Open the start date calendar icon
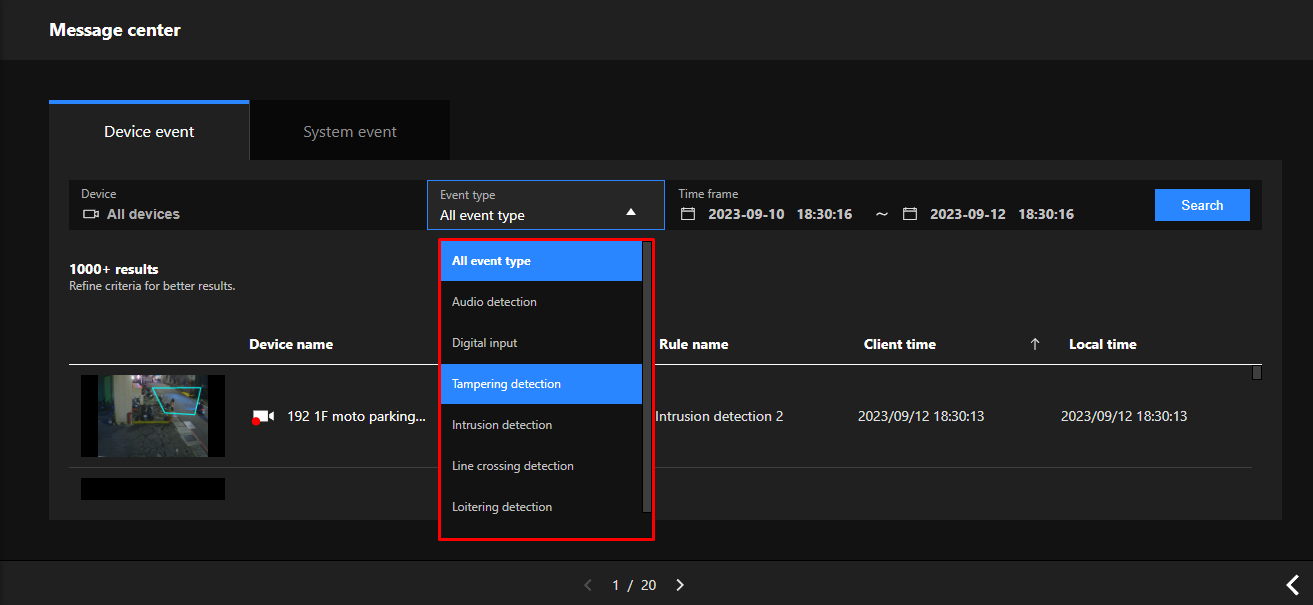The height and width of the screenshot is (605, 1313). pos(688,214)
